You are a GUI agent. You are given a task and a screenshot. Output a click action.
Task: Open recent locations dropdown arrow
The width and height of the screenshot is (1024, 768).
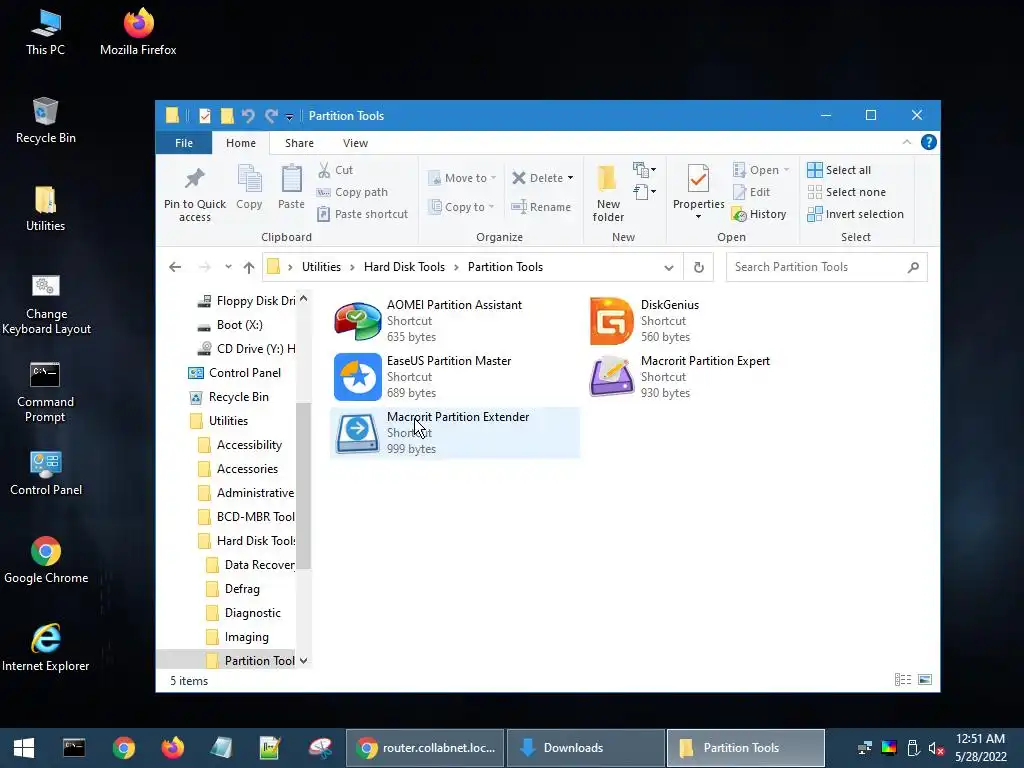tap(228, 267)
